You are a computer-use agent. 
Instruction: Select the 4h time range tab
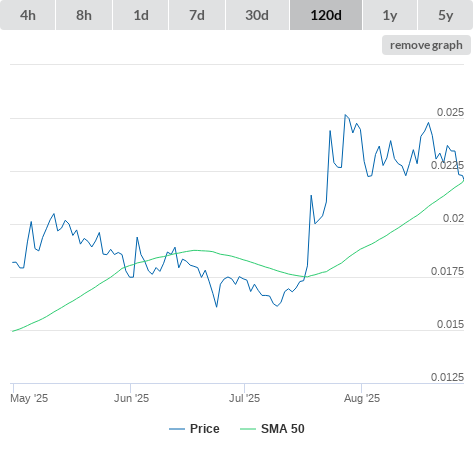(x=28, y=15)
